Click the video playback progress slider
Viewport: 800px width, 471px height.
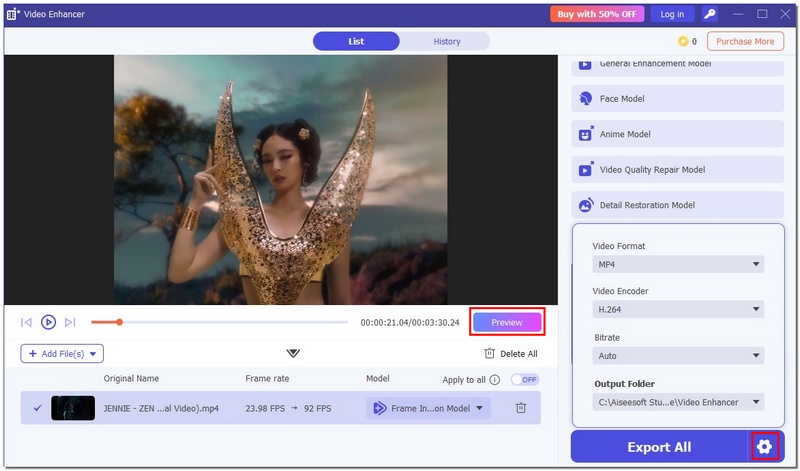219,322
